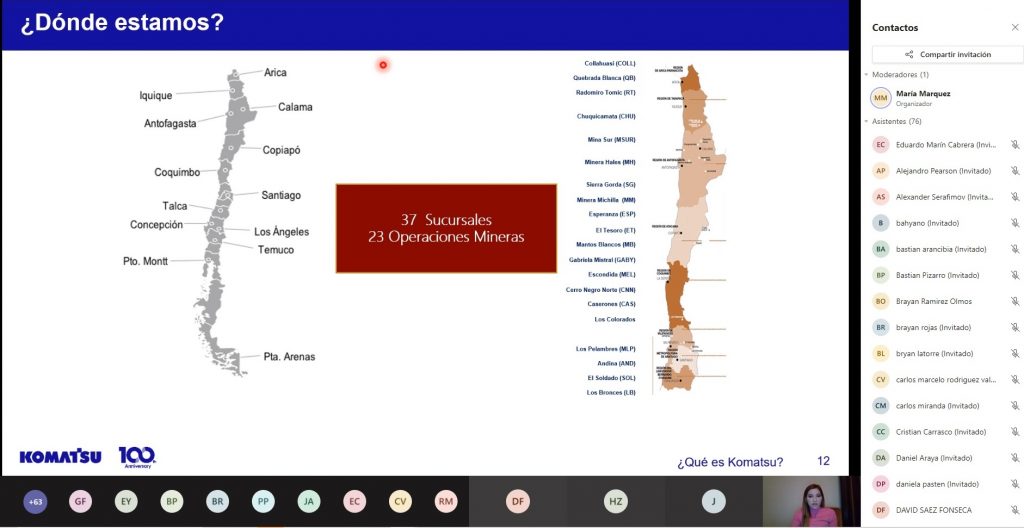The width and height of the screenshot is (1024, 528).
Task: Click the Pta. Arenas map label
Action: [289, 357]
